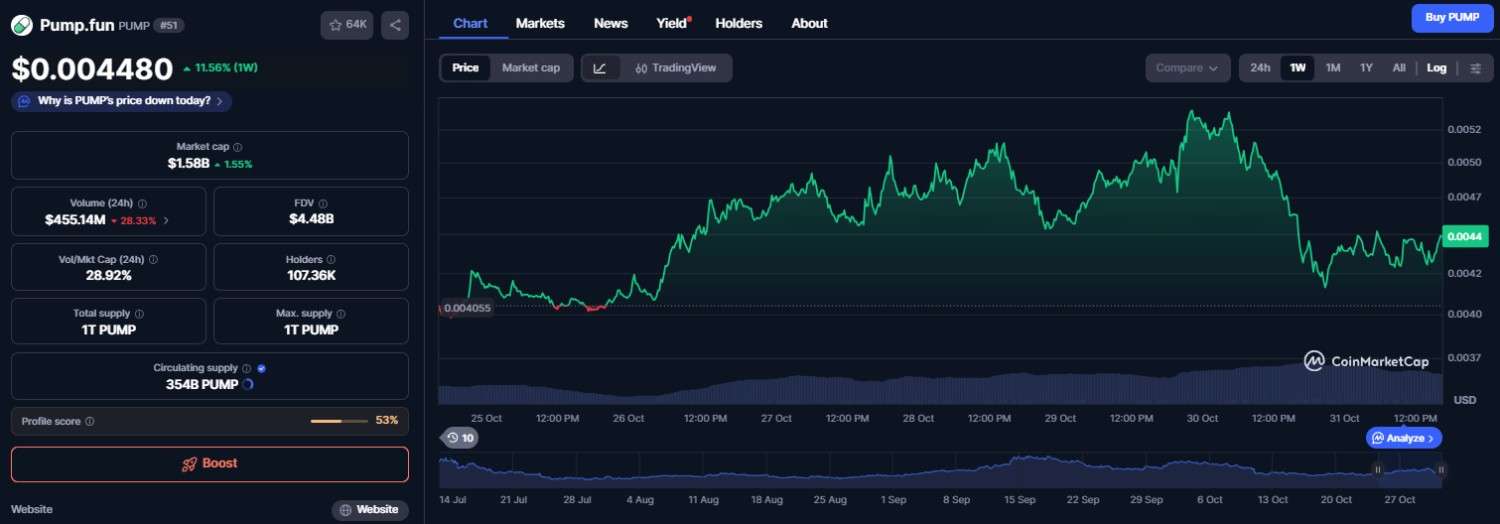Image resolution: width=1500 pixels, height=524 pixels.
Task: Click the info icon beside Market cap
Action: [237, 147]
